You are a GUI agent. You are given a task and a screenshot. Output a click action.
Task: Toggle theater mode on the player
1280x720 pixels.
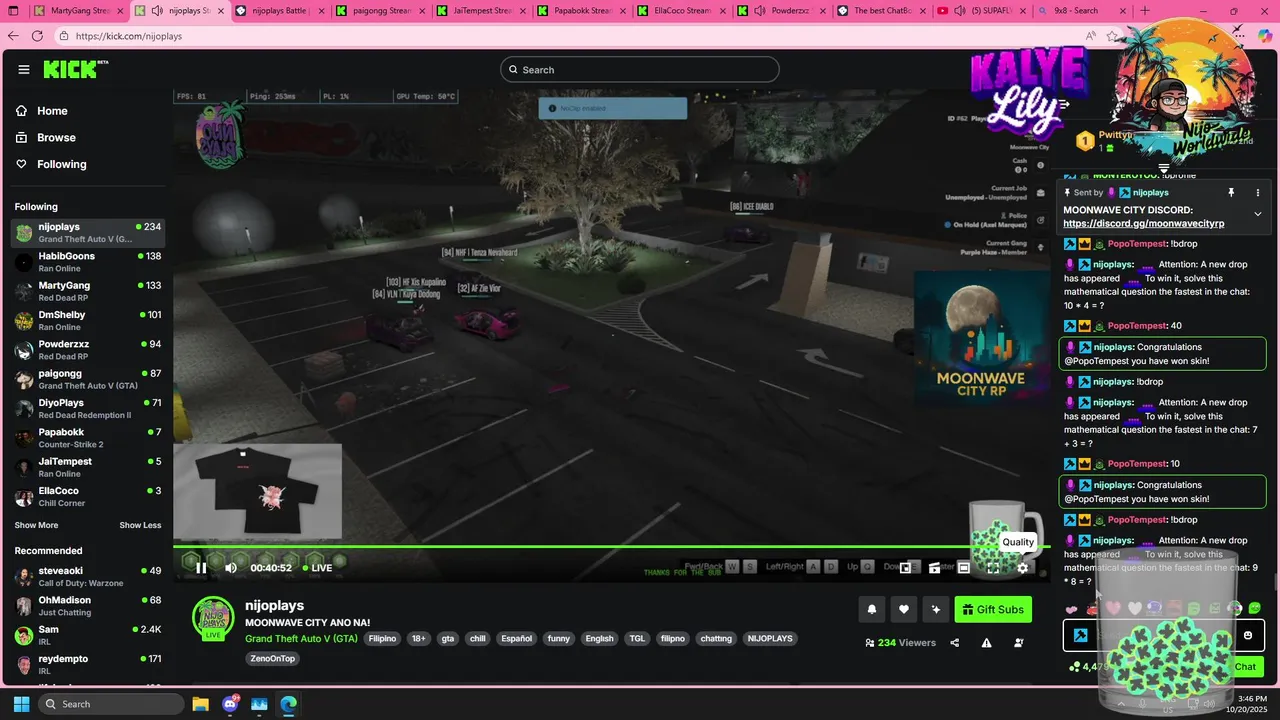pos(963,568)
